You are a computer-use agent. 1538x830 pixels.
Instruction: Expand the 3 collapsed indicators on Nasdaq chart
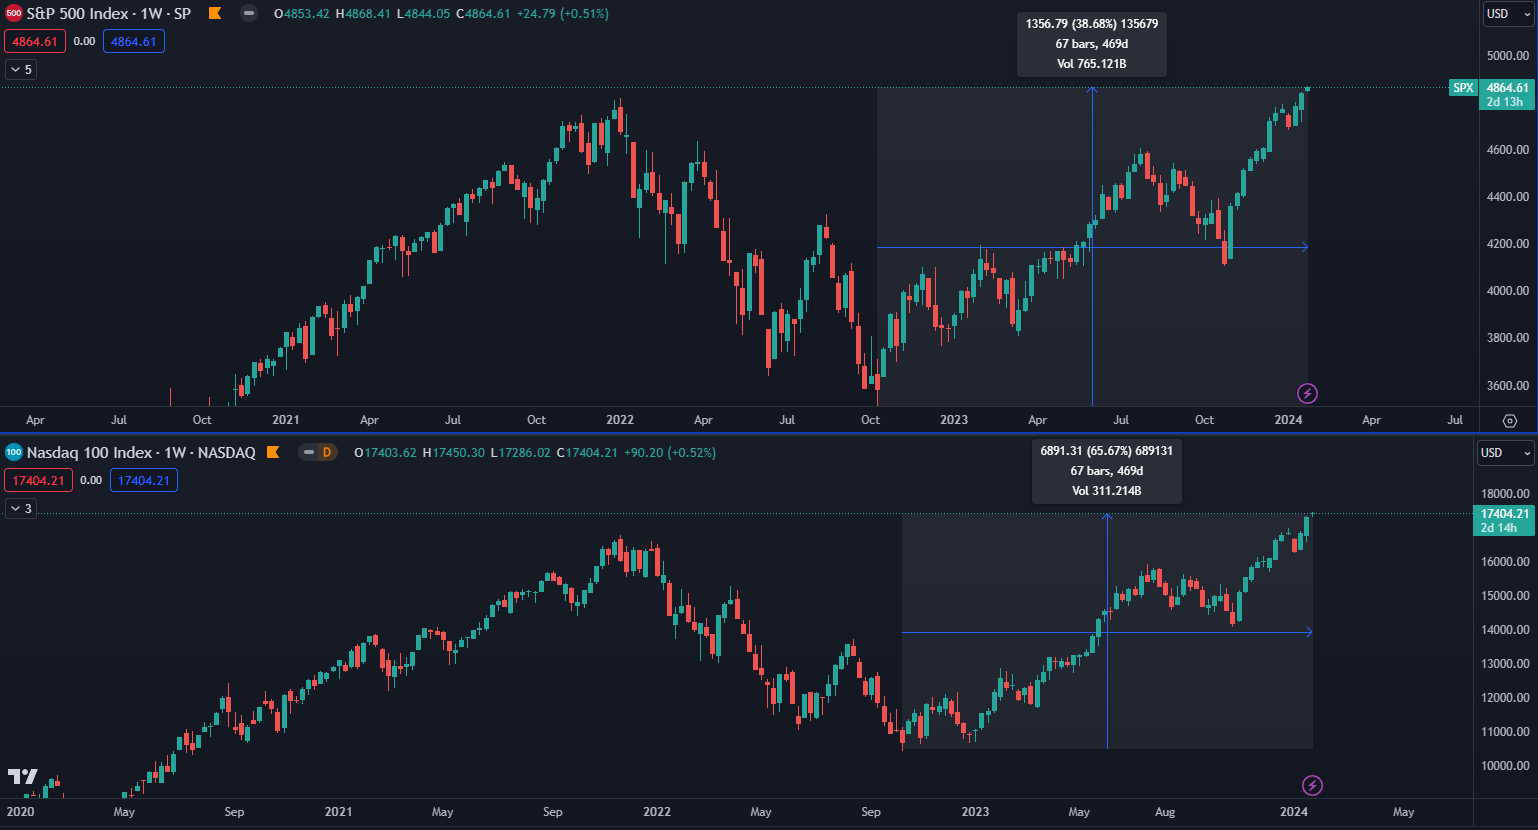(21, 509)
